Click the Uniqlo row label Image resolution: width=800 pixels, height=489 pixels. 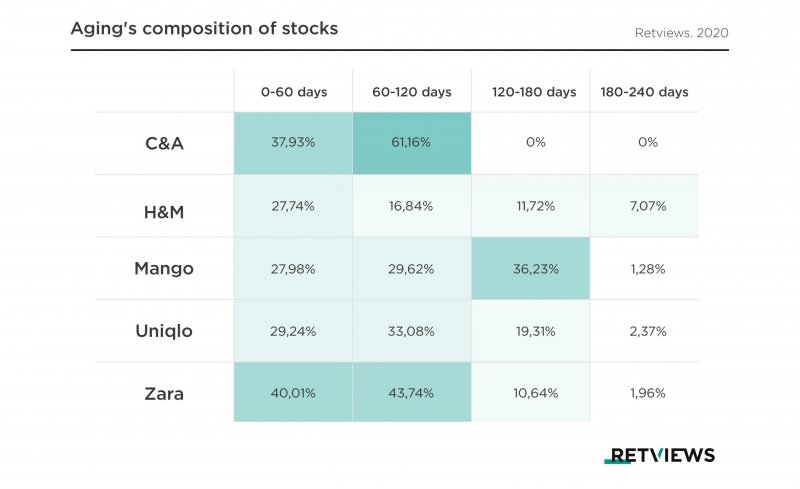(x=165, y=331)
